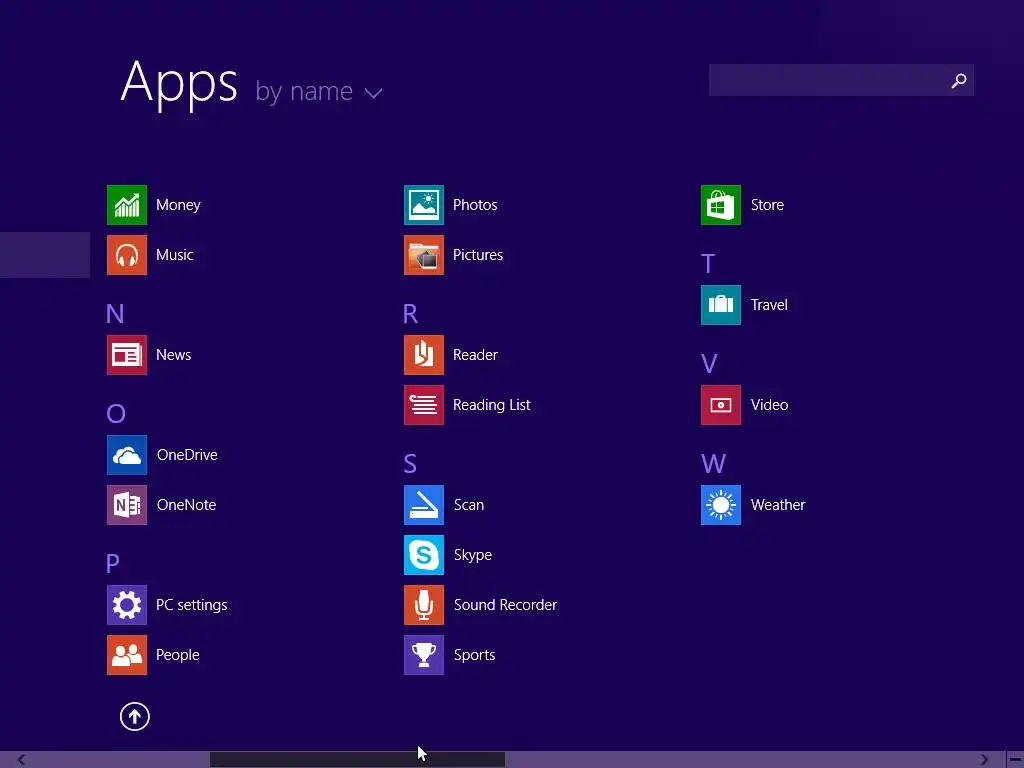Click the 'Reading List' label

tap(492, 405)
